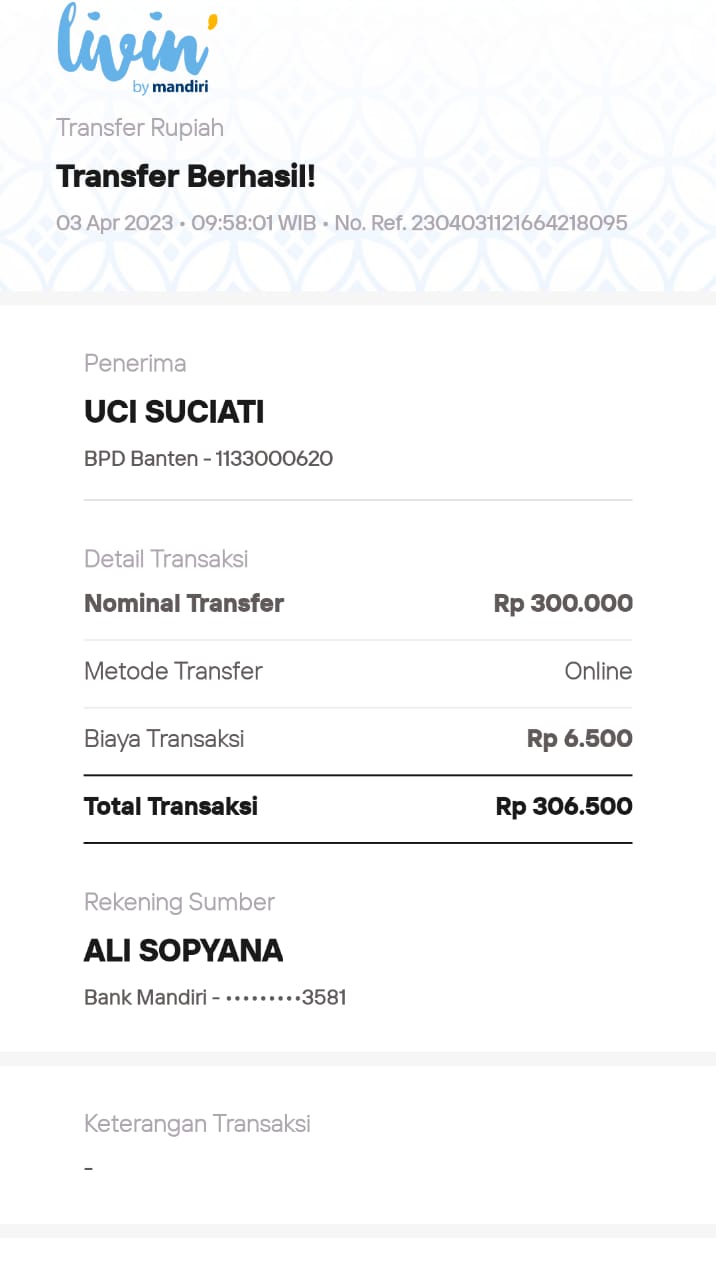
Task: Tap the "Nominal Transfer" row label
Action: pyautogui.click(x=184, y=603)
